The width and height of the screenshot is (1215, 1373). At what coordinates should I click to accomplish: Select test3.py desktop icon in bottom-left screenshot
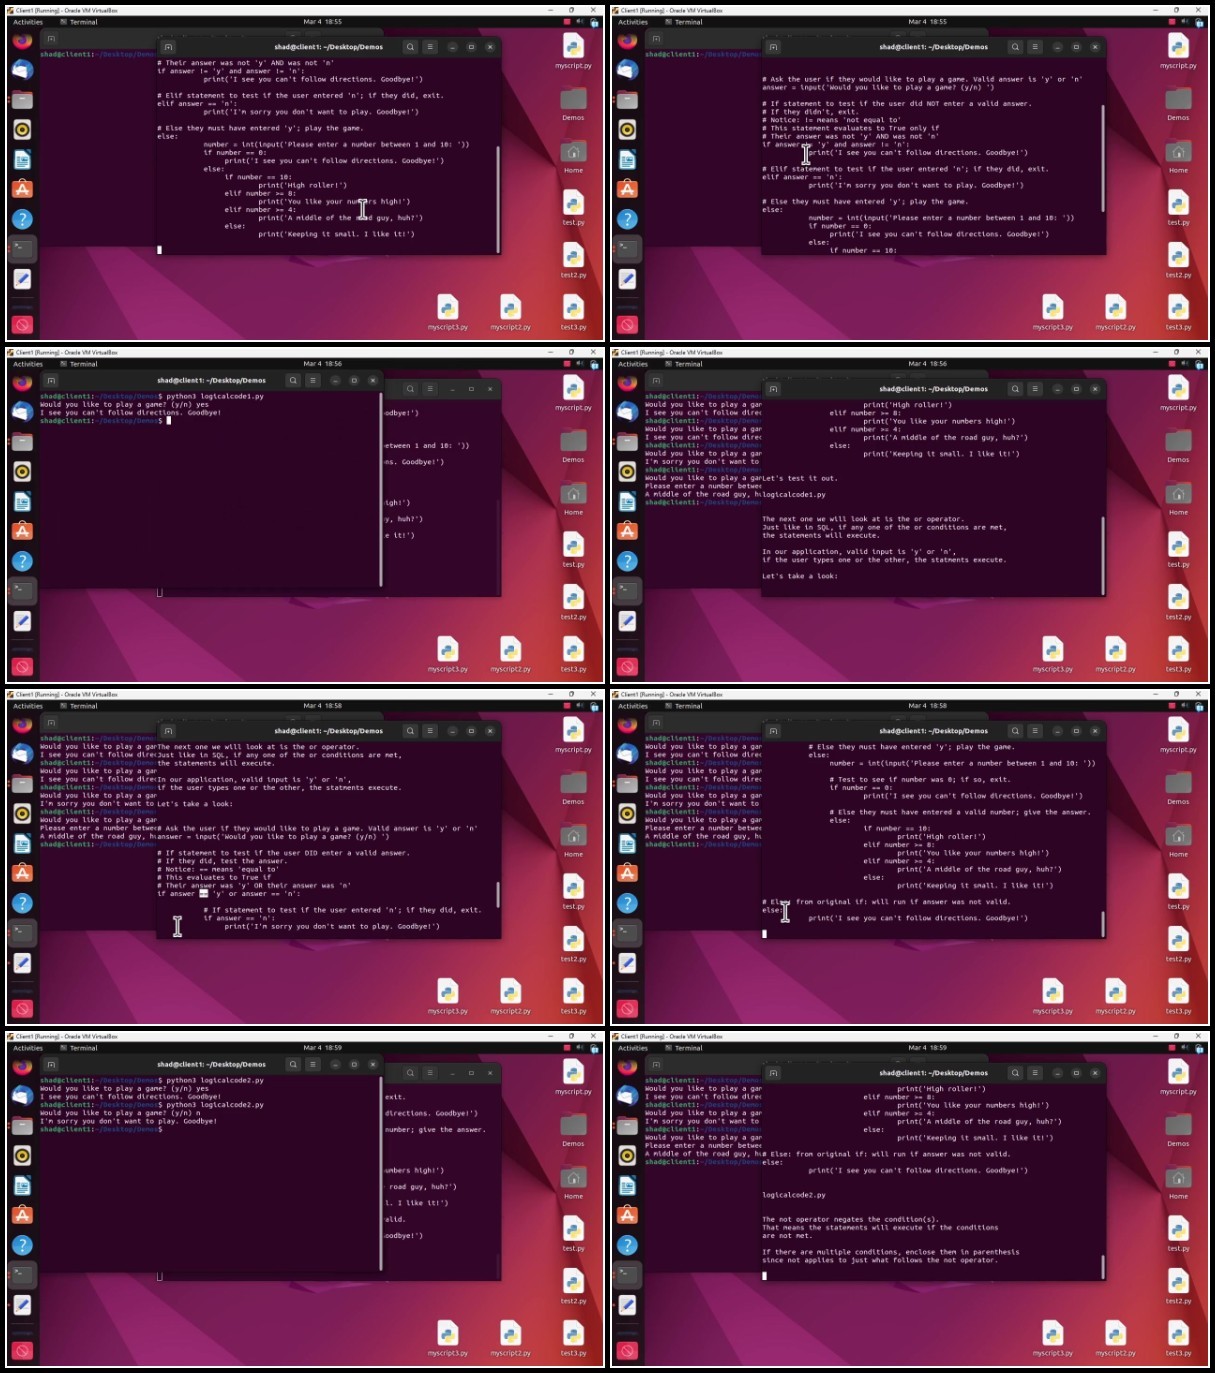click(x=573, y=1338)
